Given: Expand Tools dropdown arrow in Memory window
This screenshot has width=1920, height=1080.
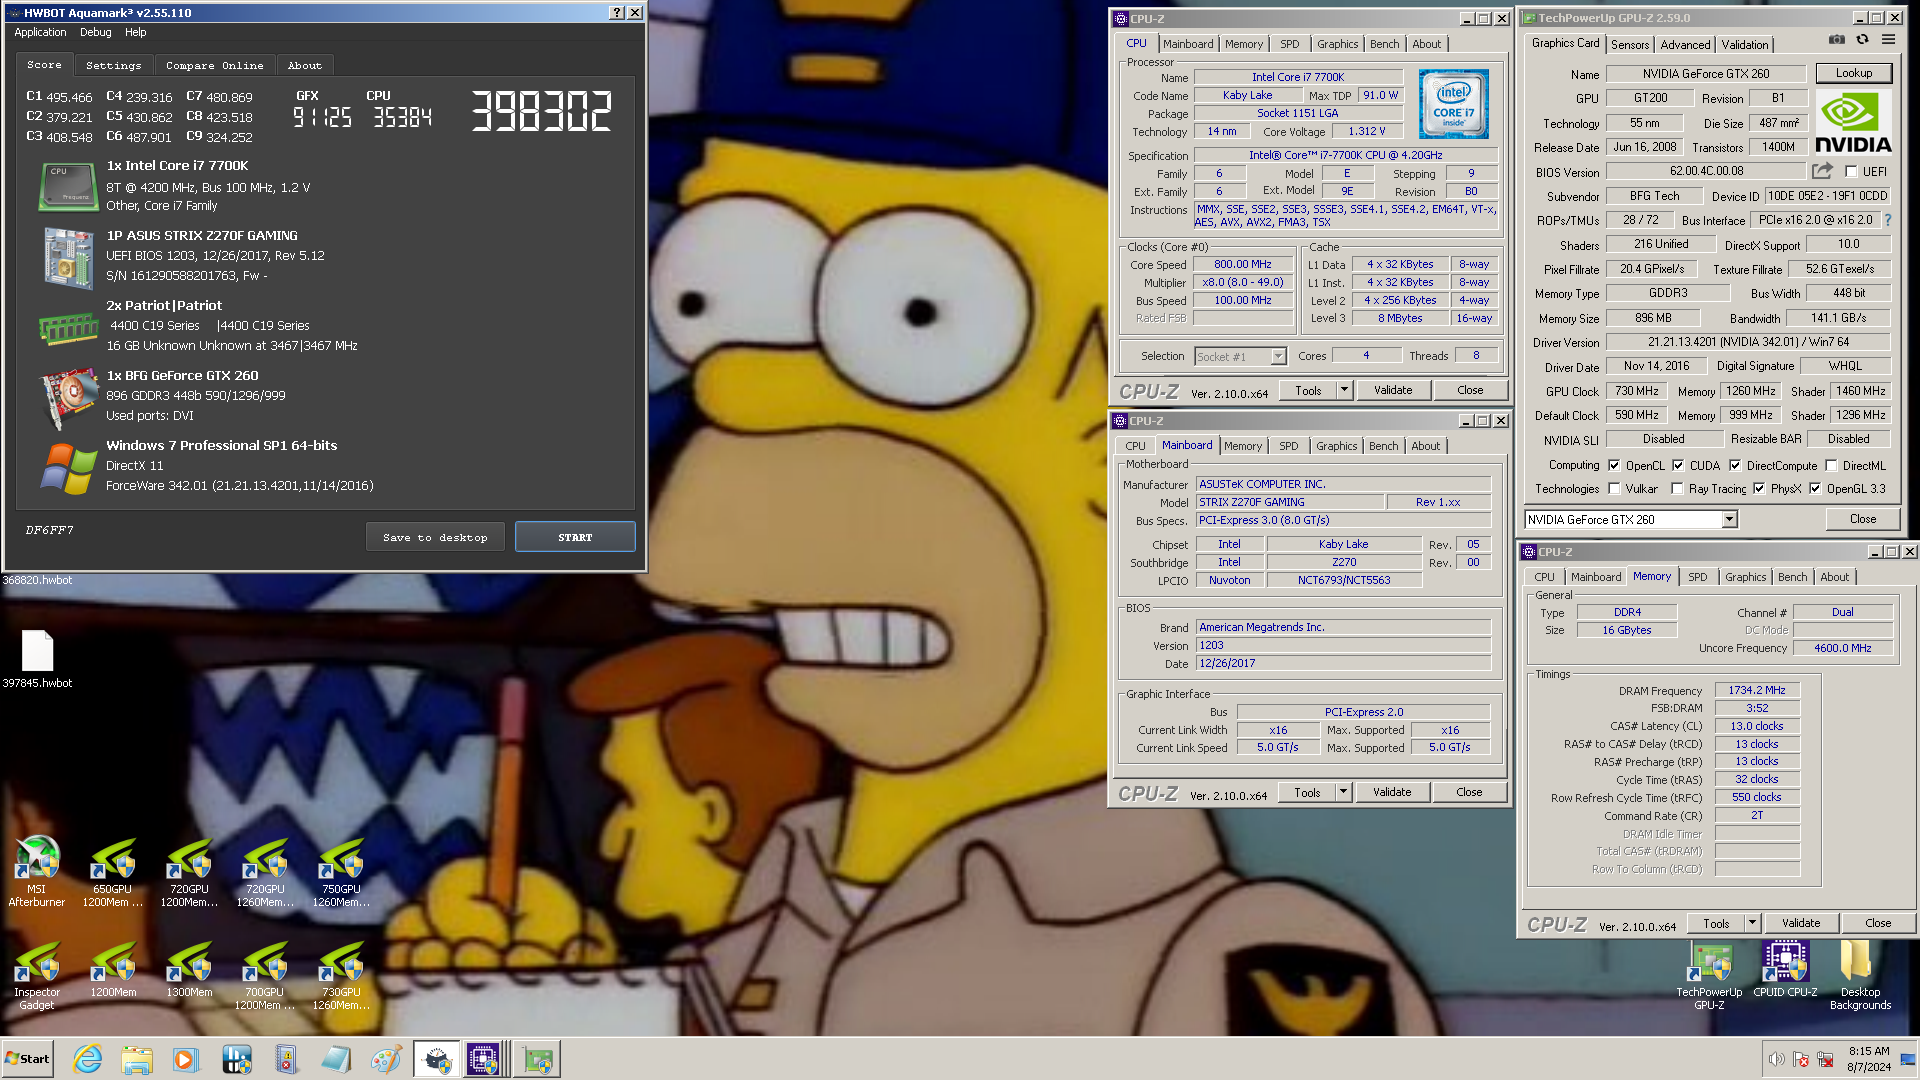Looking at the screenshot, I should point(1752,923).
